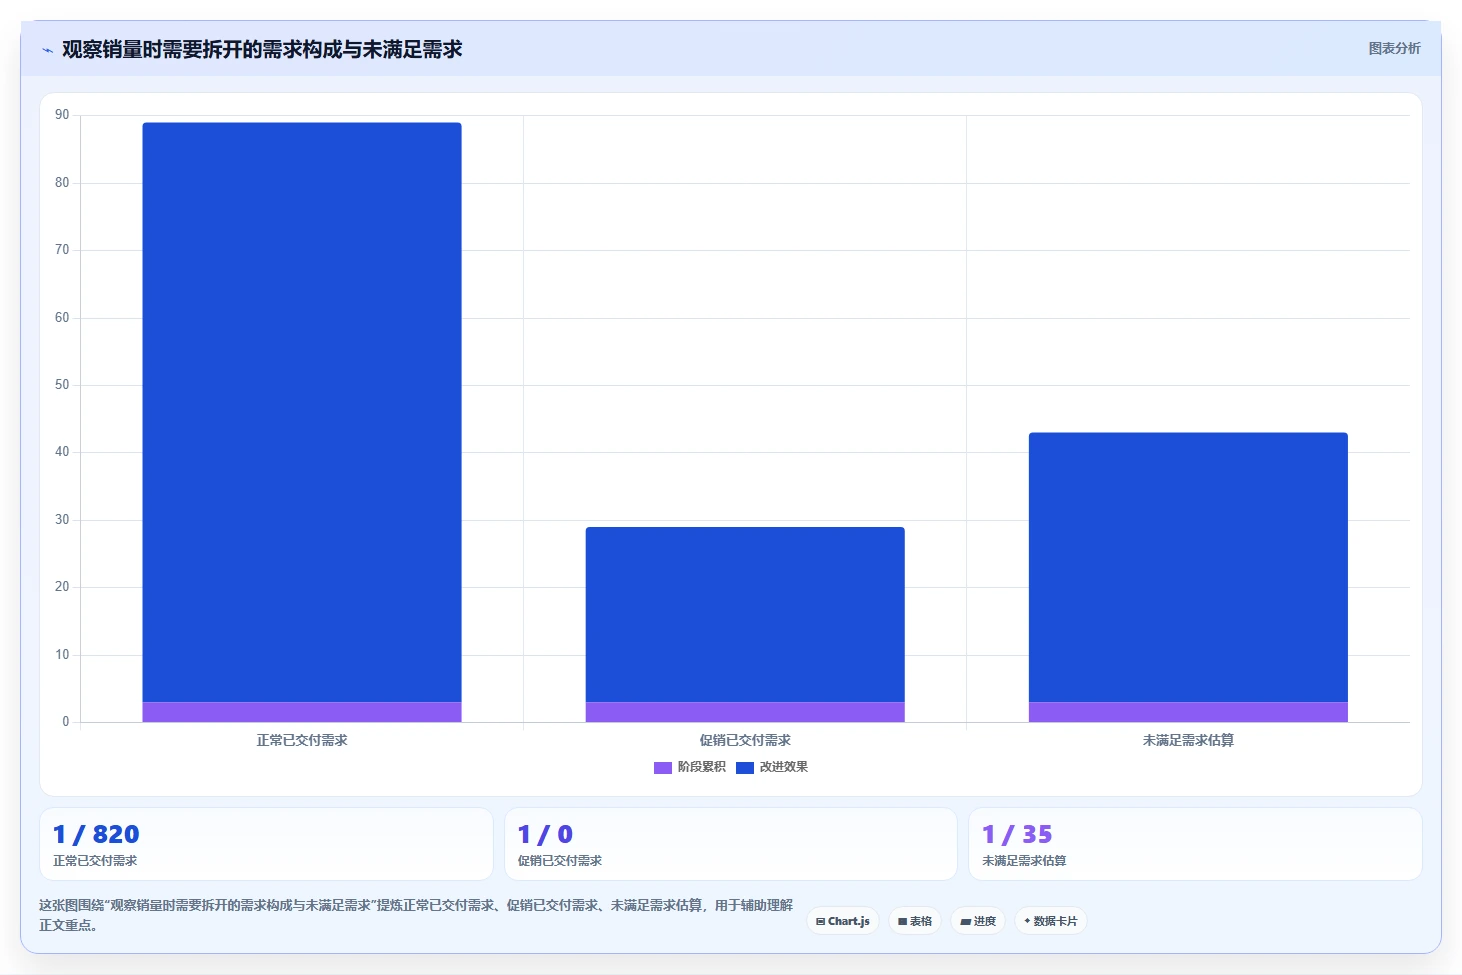Viewport: 1462px width, 975px height.
Task: Click the 图表分析 label
Action: [1394, 48]
